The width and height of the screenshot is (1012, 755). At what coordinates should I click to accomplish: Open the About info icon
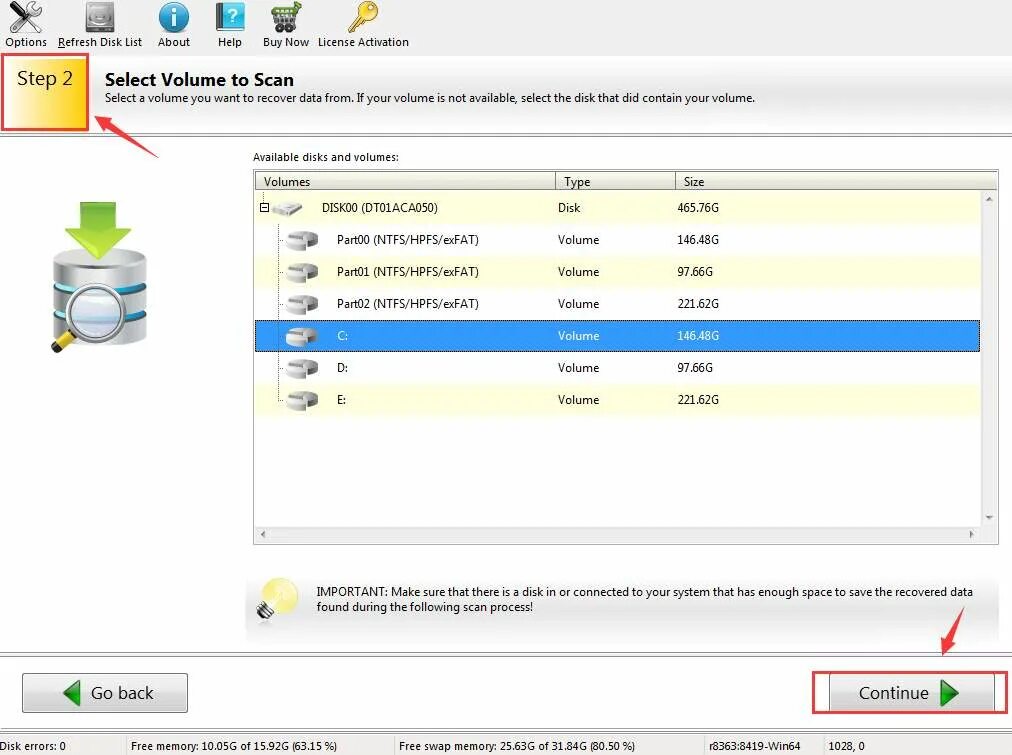(174, 17)
